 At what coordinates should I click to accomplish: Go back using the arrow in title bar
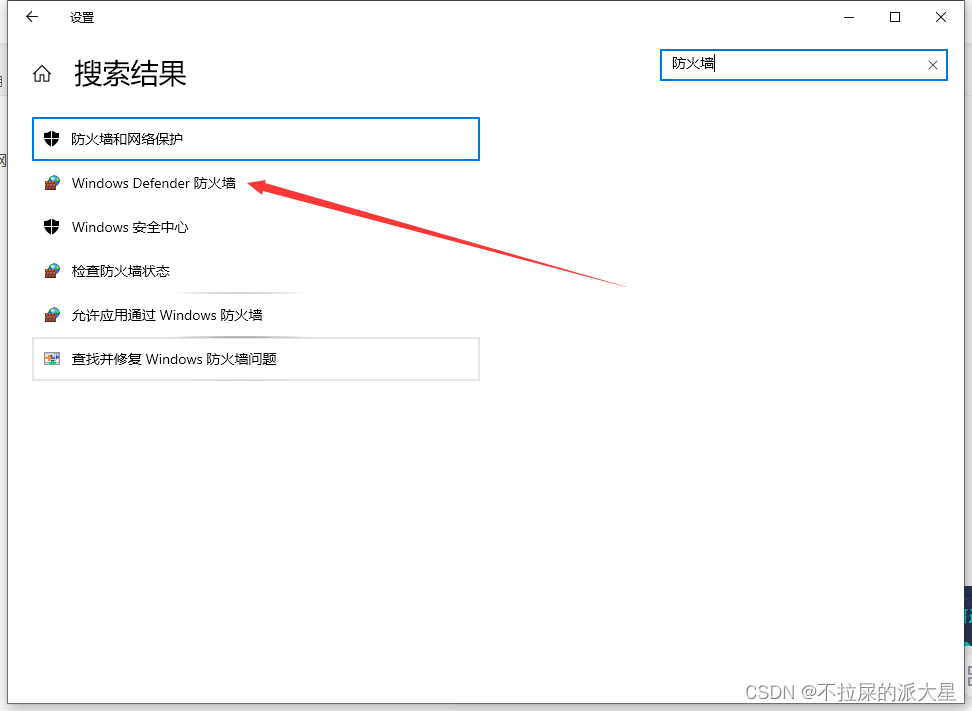pyautogui.click(x=32, y=17)
